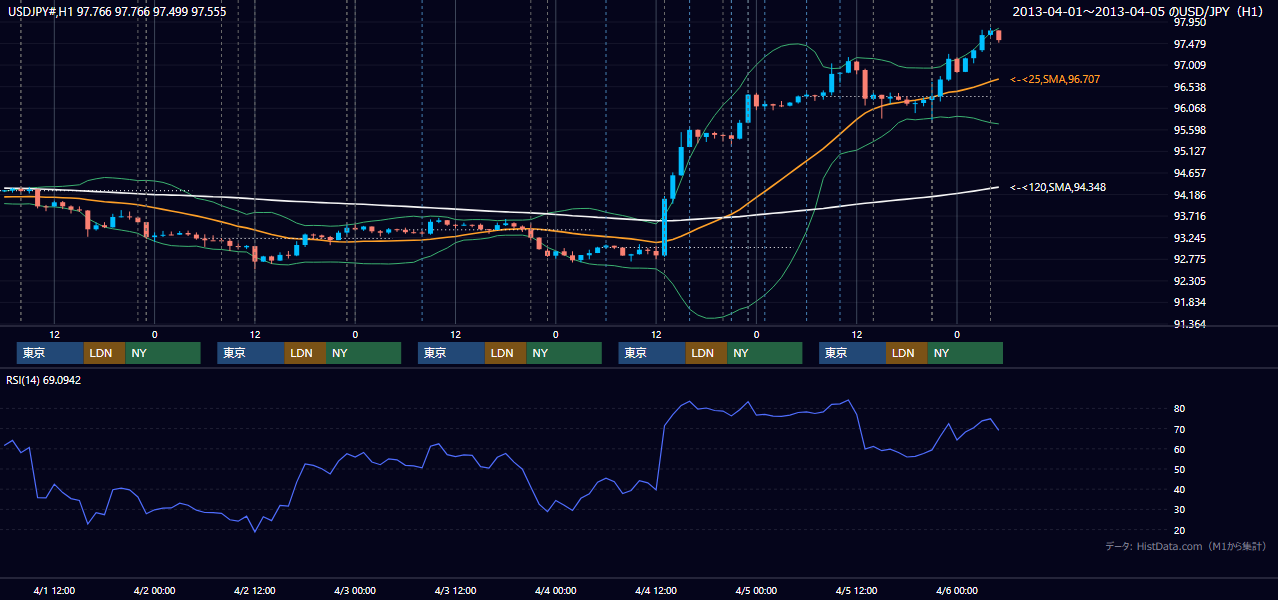The image size is (1278, 600).
Task: Click the LDN session block for April 4
Action: coord(706,353)
